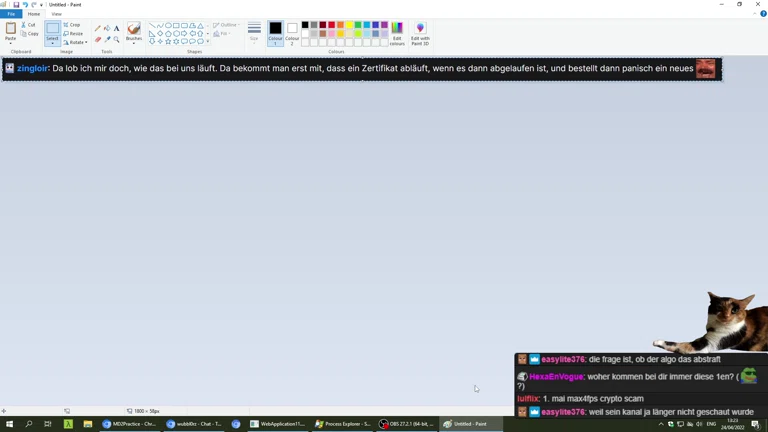
Task: Switch to OBS 27.2.1 in taskbar
Action: click(408, 424)
